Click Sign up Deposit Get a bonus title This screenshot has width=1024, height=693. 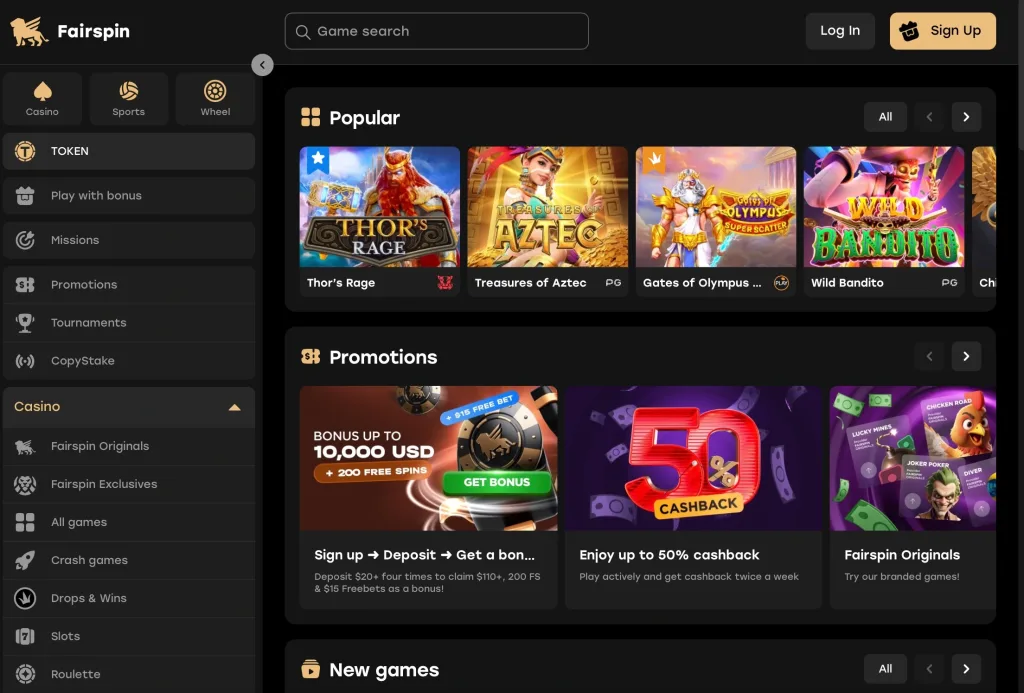(424, 555)
